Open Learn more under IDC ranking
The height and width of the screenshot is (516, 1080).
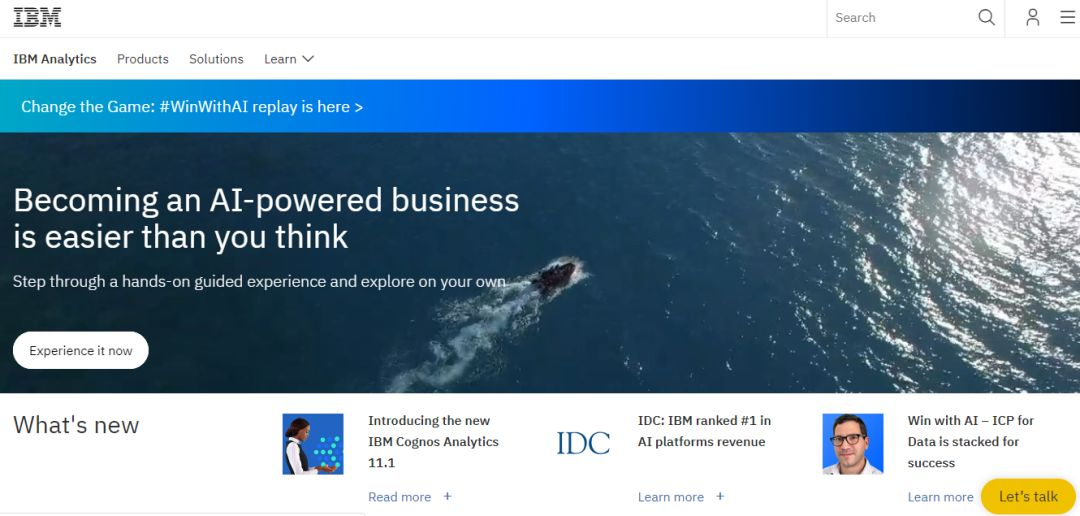(x=671, y=497)
